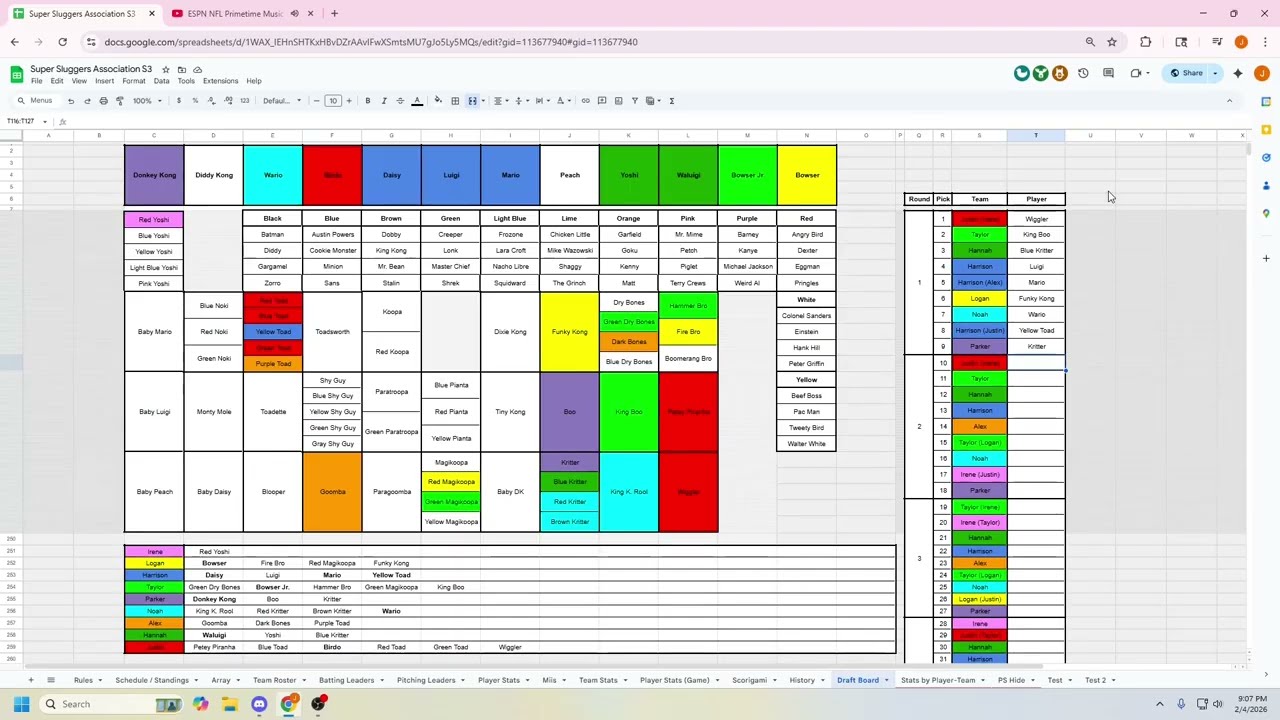Click the insert link icon
Viewport: 1280px width, 720px height.
click(x=586, y=101)
